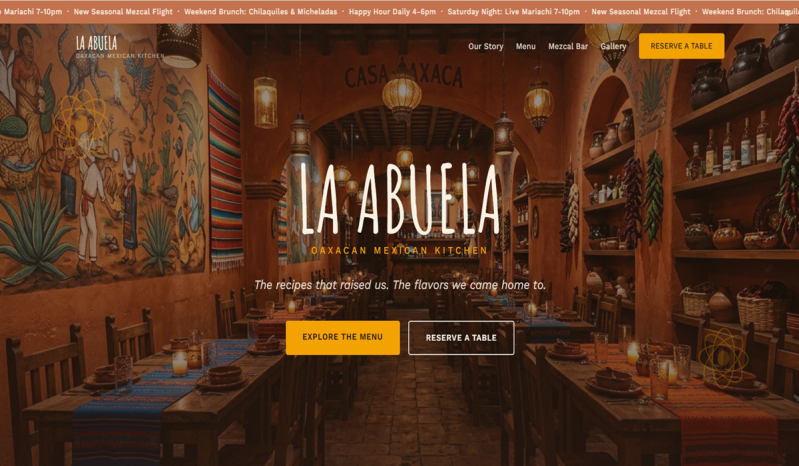
Task: Click Happy Hour Daily 4-6pm ticker item
Action: click(392, 12)
